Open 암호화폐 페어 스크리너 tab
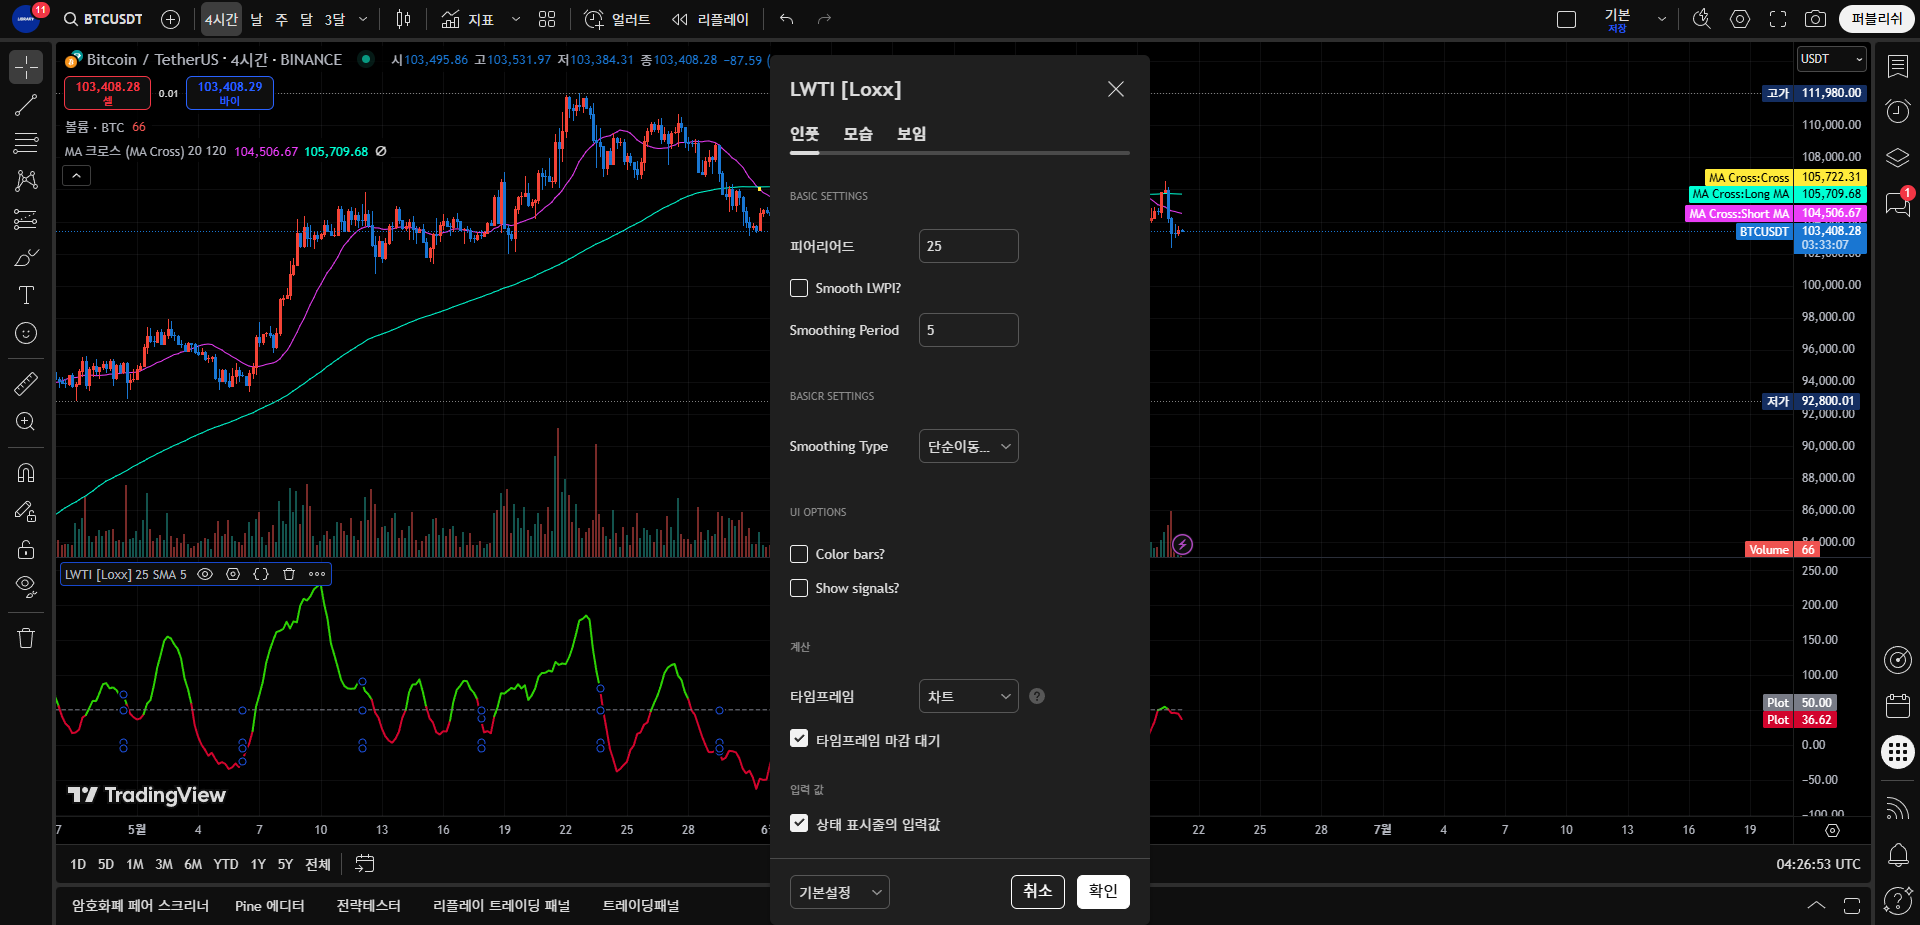 click(140, 905)
